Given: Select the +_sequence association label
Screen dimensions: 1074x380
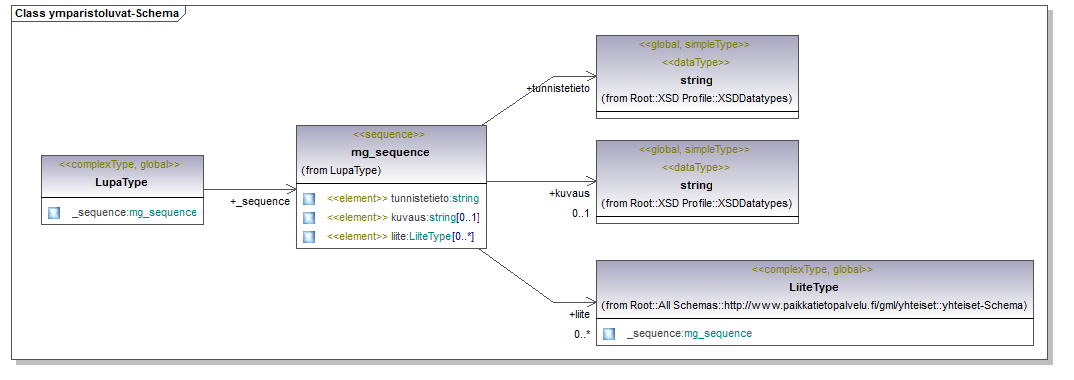Looking at the screenshot, I should 260,201.
